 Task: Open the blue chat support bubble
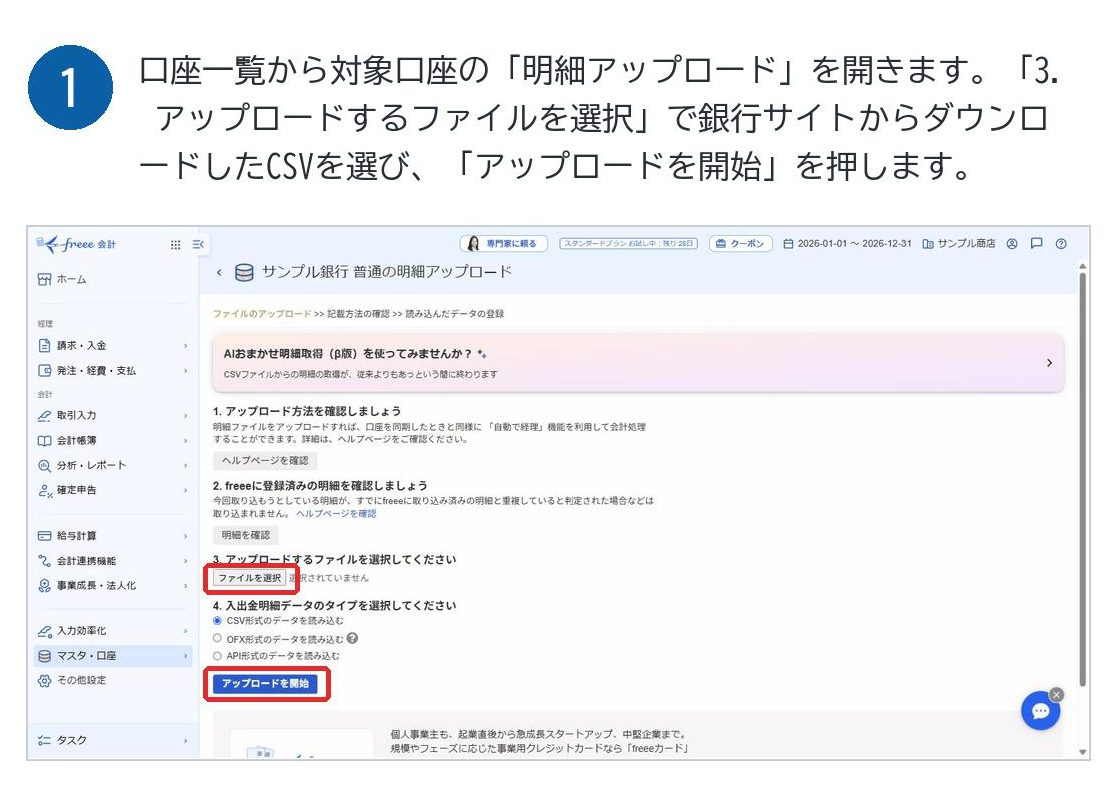pos(1040,711)
